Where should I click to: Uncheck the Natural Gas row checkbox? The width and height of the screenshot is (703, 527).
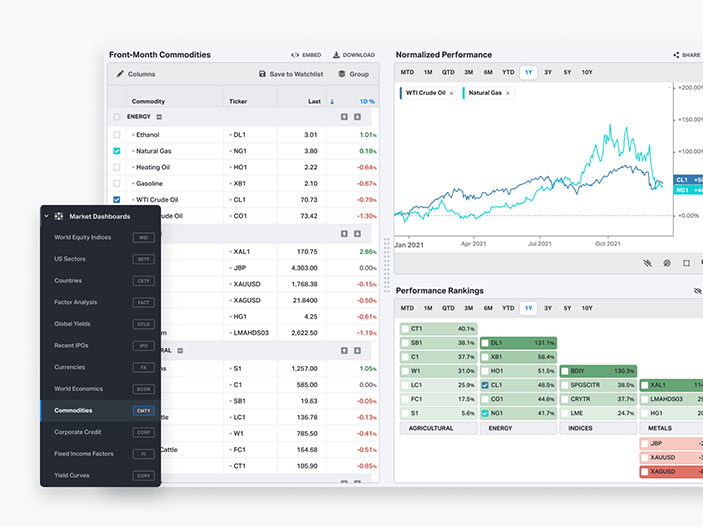pyautogui.click(x=117, y=151)
